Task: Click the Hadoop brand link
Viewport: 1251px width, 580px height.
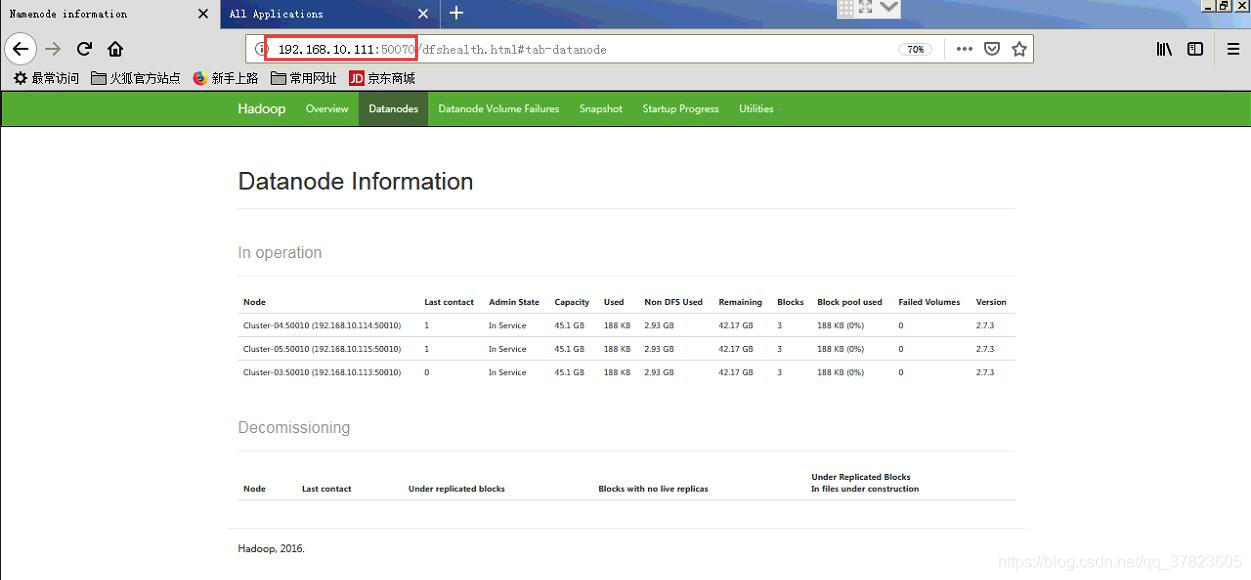Action: [x=261, y=108]
